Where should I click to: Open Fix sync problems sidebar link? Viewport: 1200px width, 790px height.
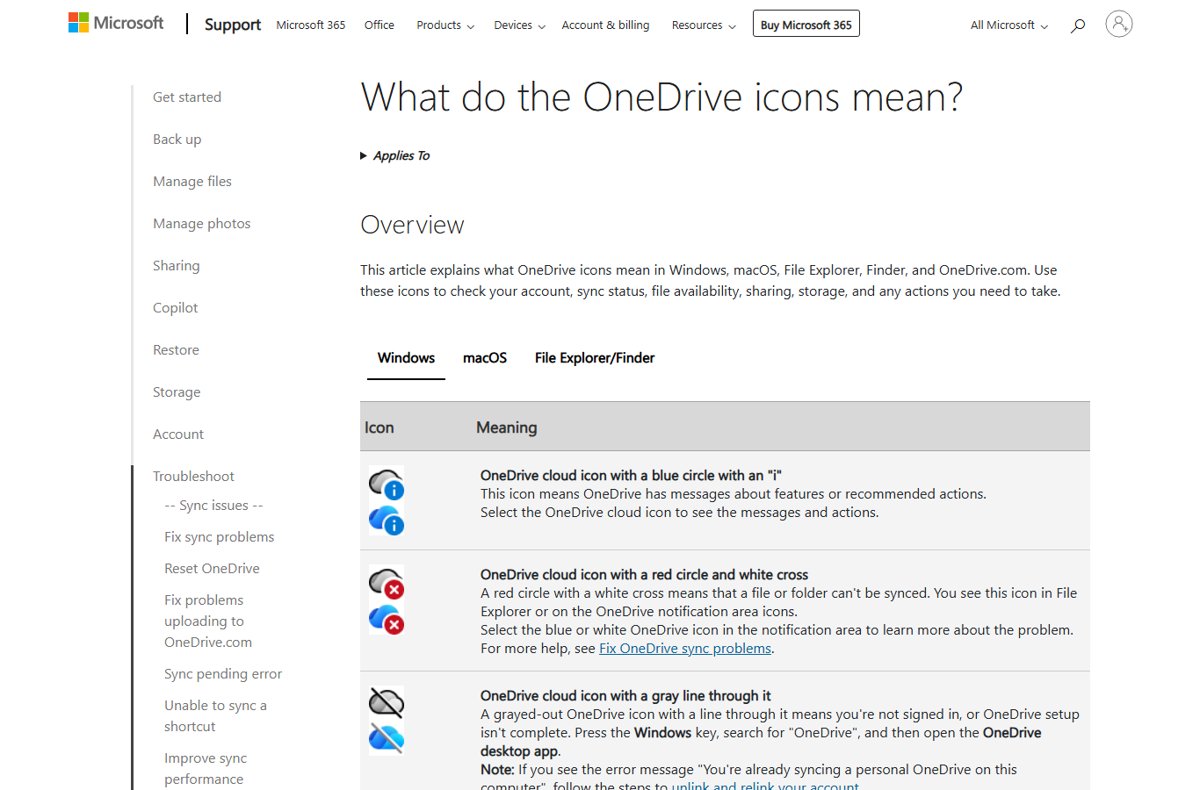coord(219,537)
